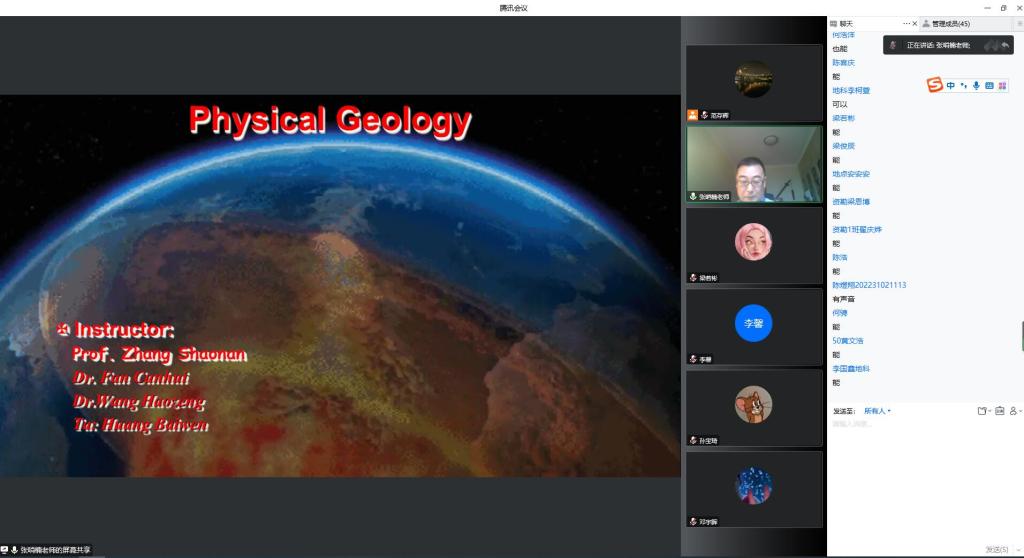Open the file send dropdown in chat toolbar
The image size is (1024, 558).
pyautogui.click(x=983, y=411)
